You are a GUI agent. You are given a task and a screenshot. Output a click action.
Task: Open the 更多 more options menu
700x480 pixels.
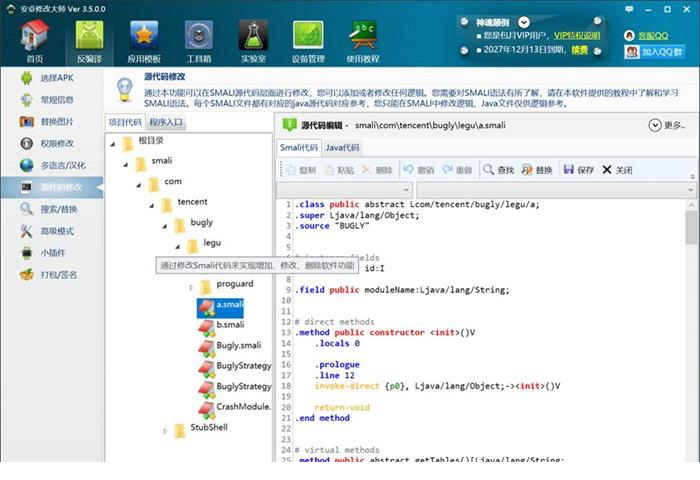(x=667, y=126)
